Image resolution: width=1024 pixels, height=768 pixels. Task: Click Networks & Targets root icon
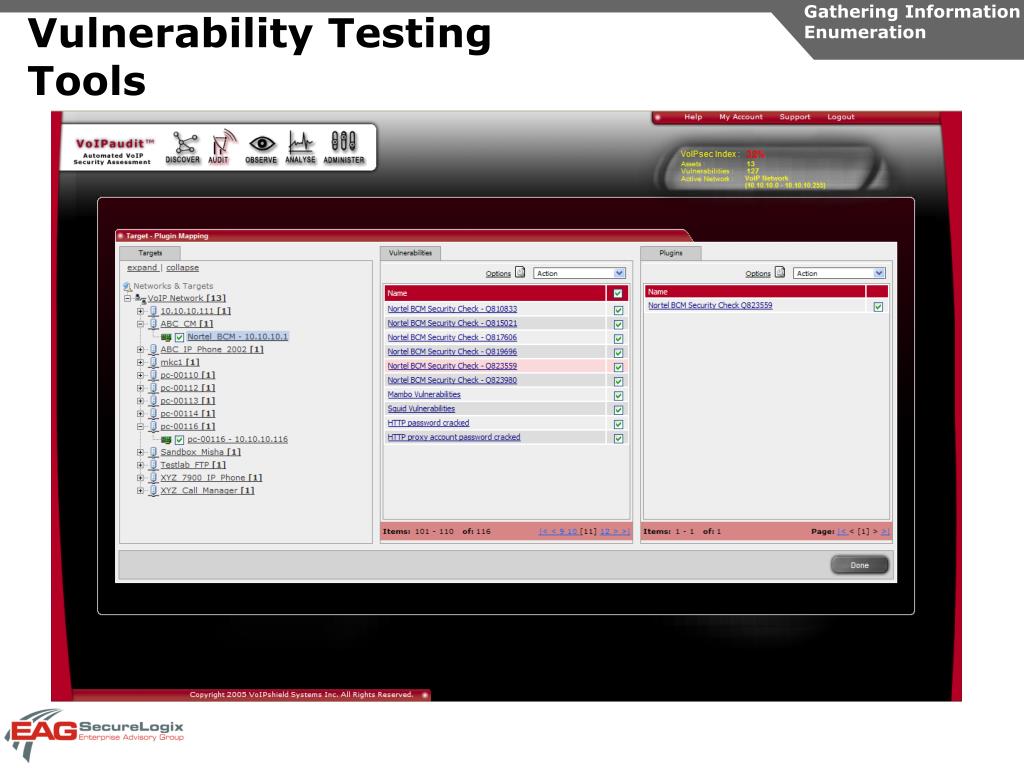[127, 286]
